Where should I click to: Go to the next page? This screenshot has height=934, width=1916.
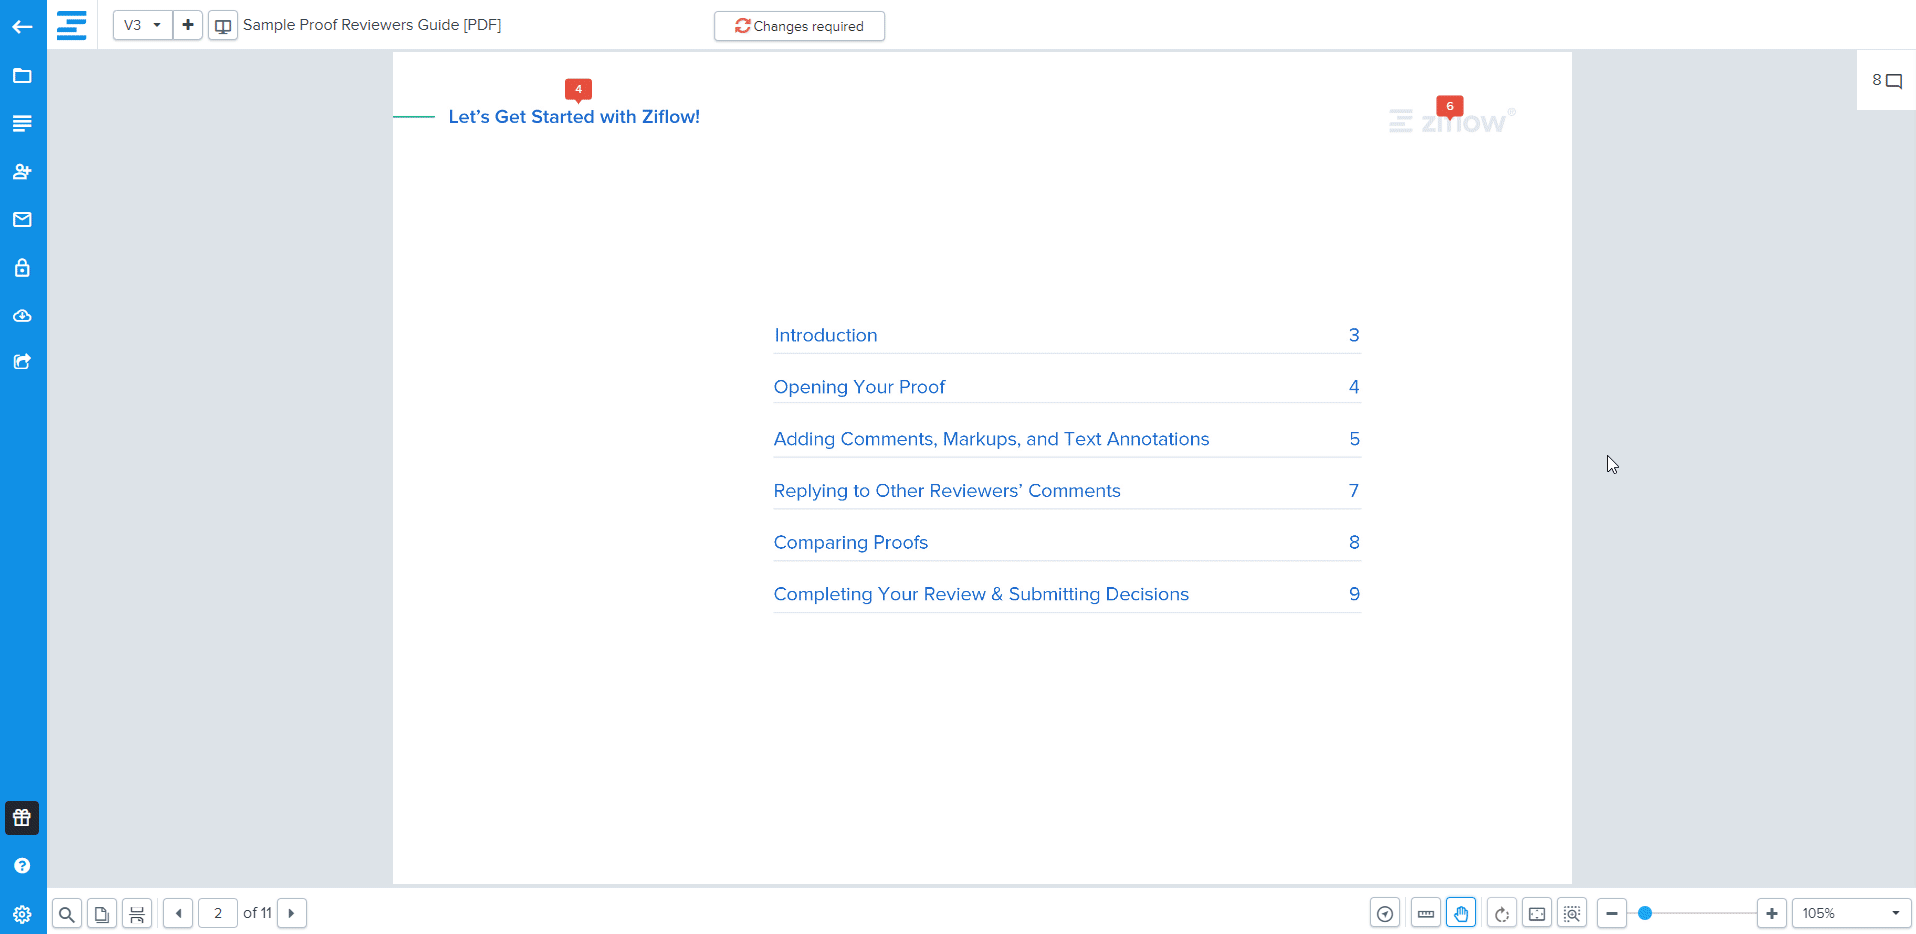click(x=291, y=913)
